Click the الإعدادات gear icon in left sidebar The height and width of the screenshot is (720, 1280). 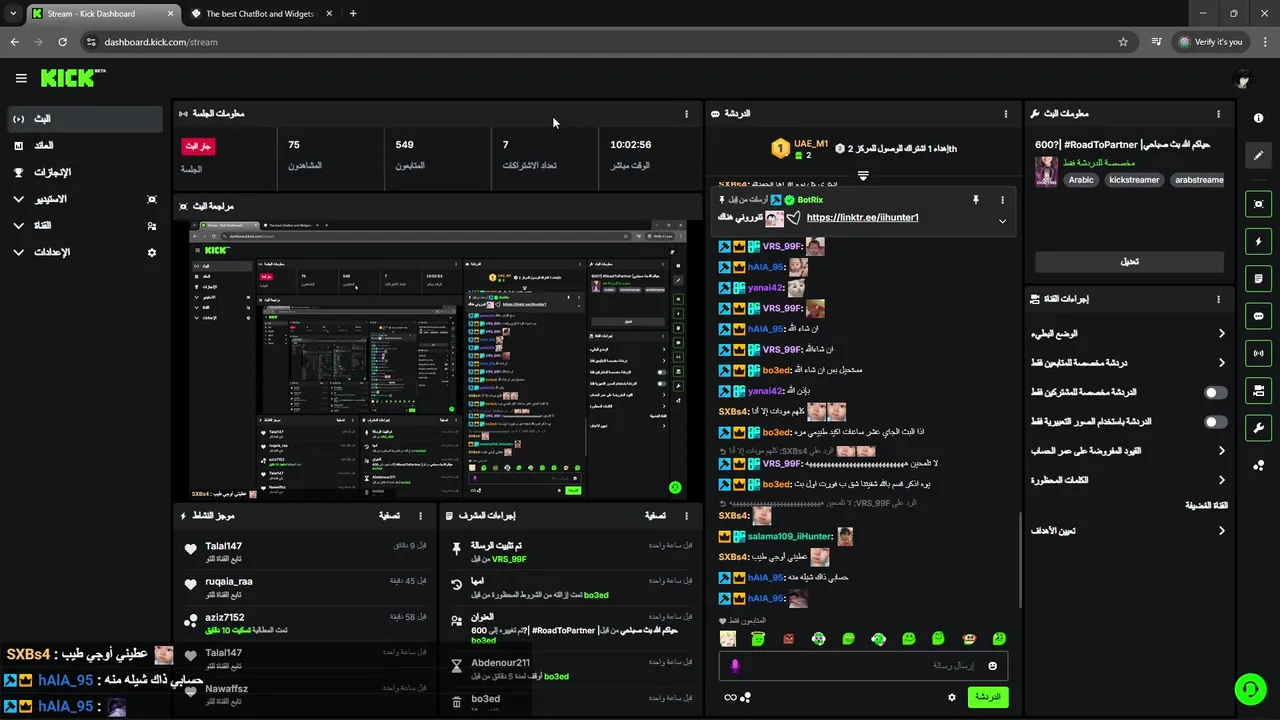click(x=152, y=252)
